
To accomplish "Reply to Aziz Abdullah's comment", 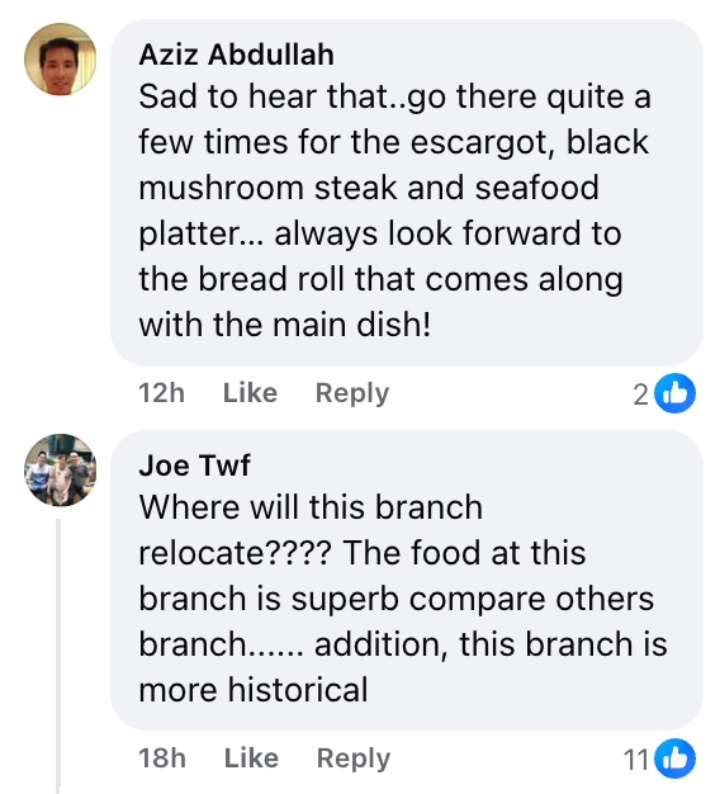I will [x=352, y=394].
